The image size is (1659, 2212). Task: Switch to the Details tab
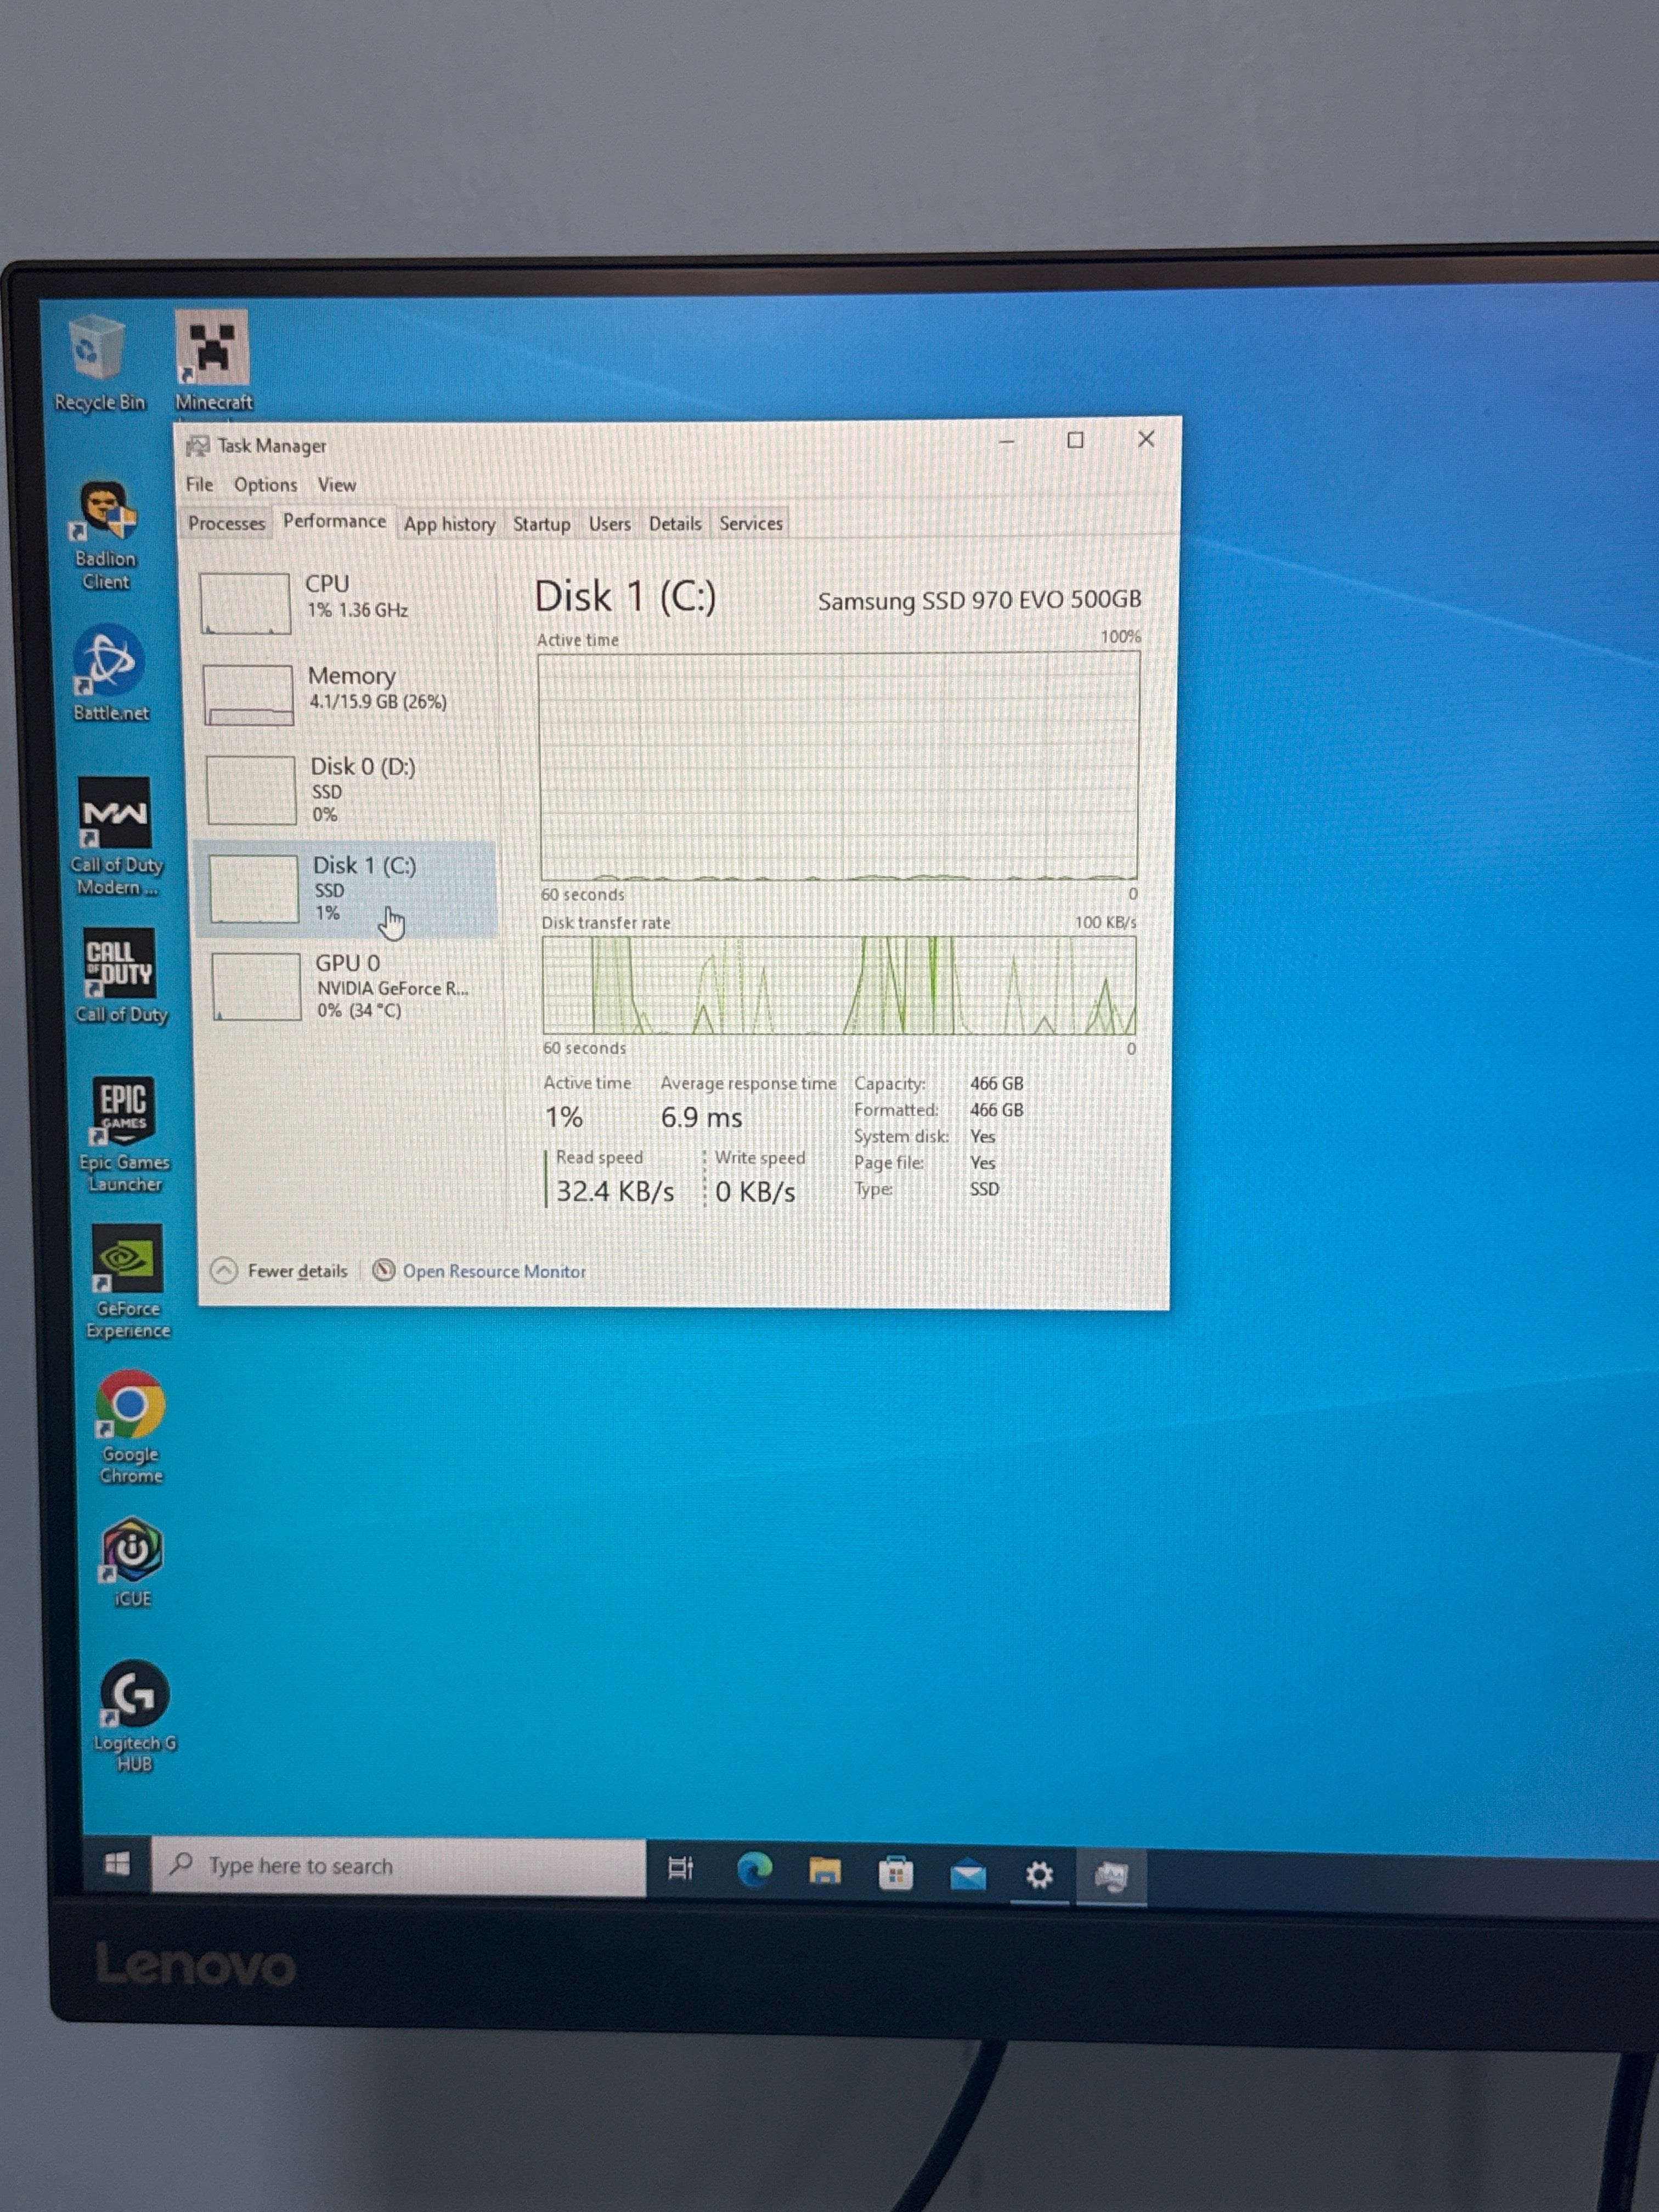pos(675,523)
